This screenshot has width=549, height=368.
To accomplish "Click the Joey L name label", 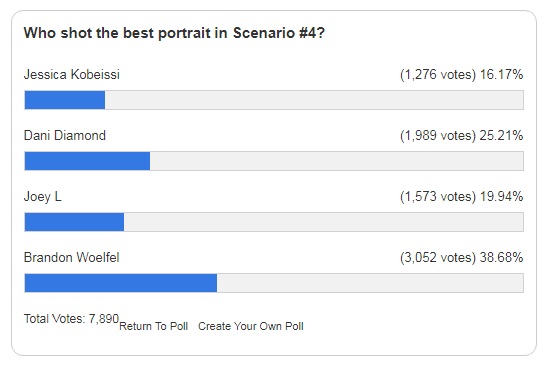I will point(43,196).
